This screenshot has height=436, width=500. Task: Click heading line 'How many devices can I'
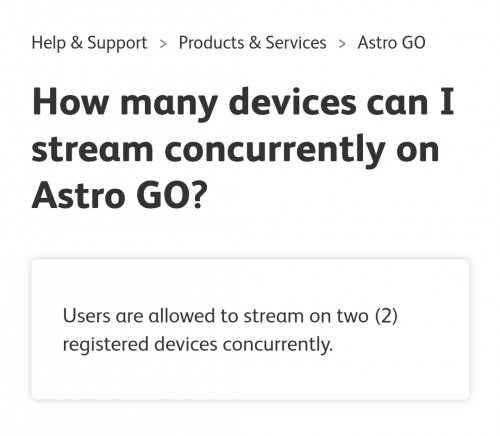tap(243, 102)
